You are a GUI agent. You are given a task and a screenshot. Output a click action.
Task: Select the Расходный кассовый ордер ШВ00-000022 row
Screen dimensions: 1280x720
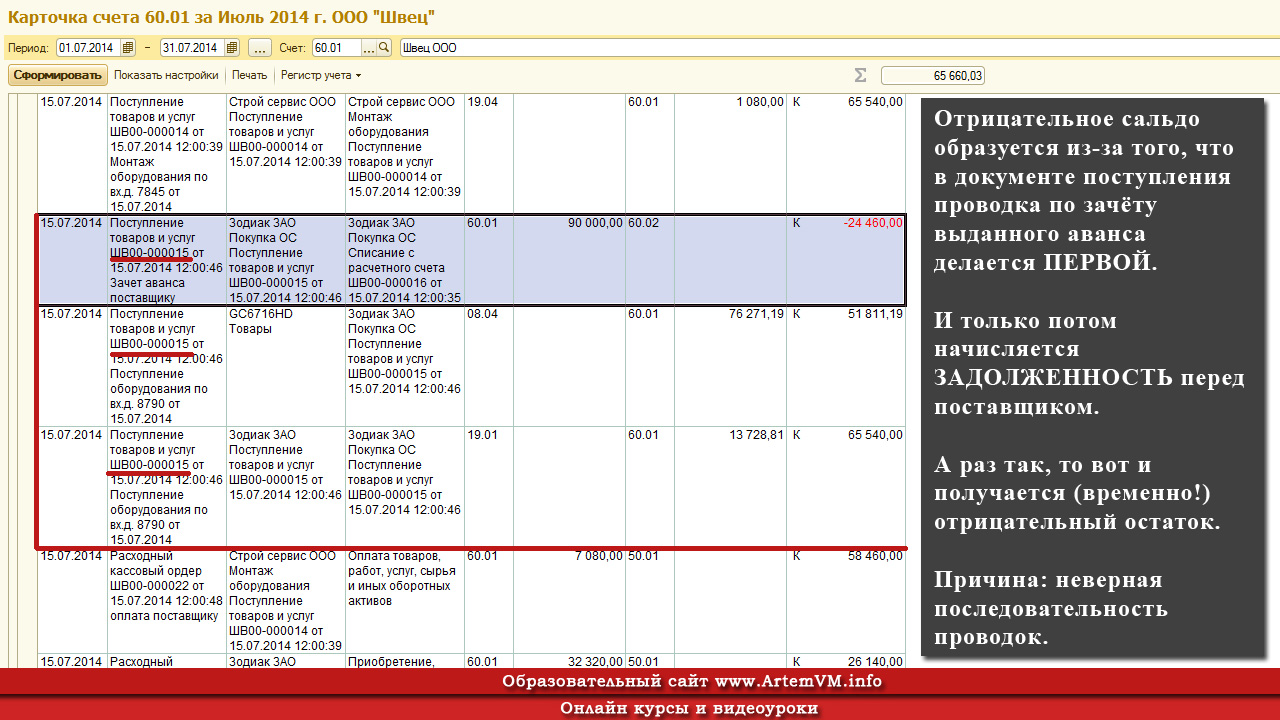point(470,600)
